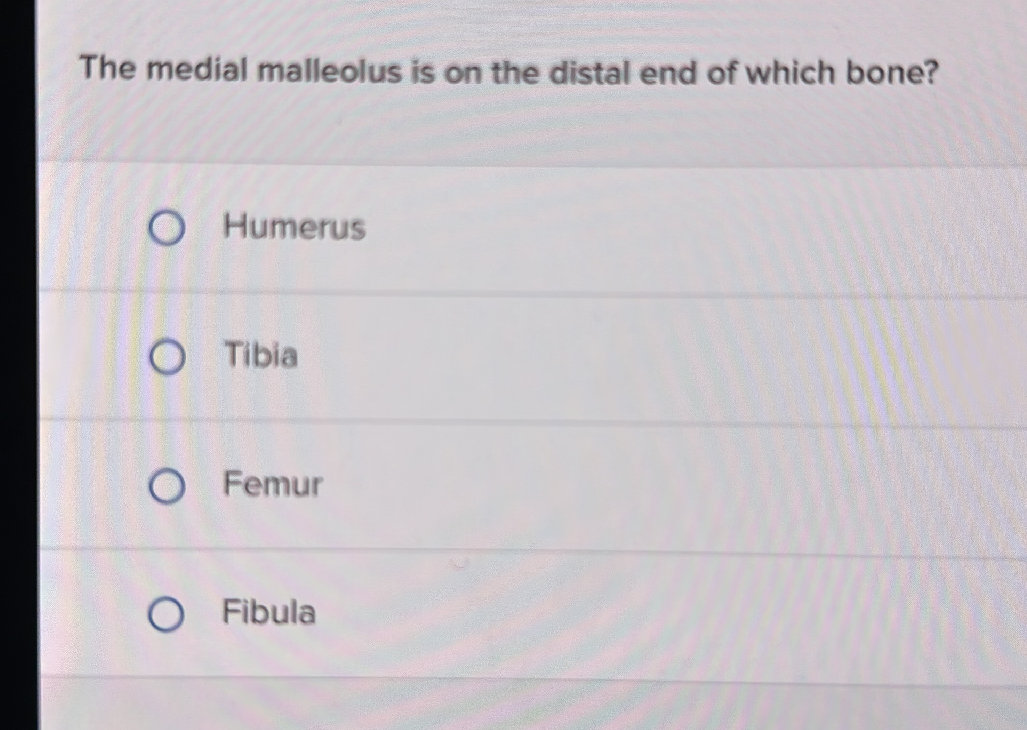Click the second answer row

(x=530, y=357)
